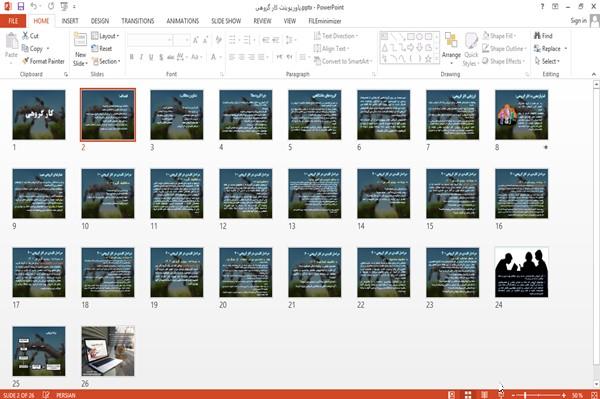Toggle Bold formatting
The width and height of the screenshot is (600, 399).
[132, 57]
